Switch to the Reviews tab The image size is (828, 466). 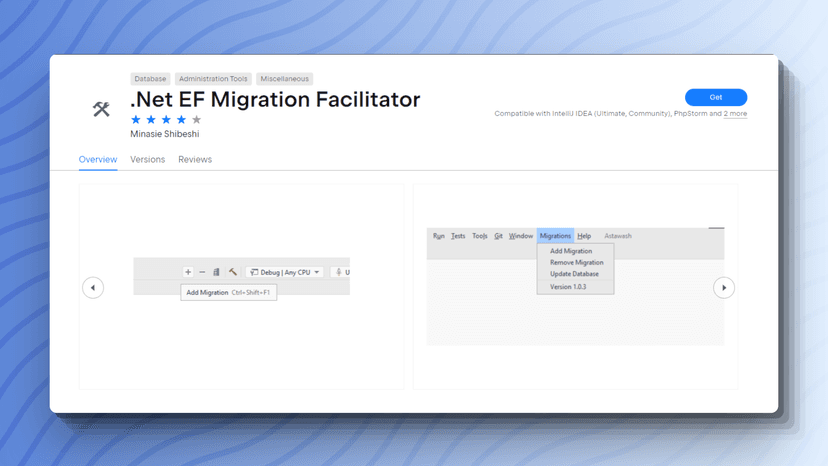pos(195,160)
